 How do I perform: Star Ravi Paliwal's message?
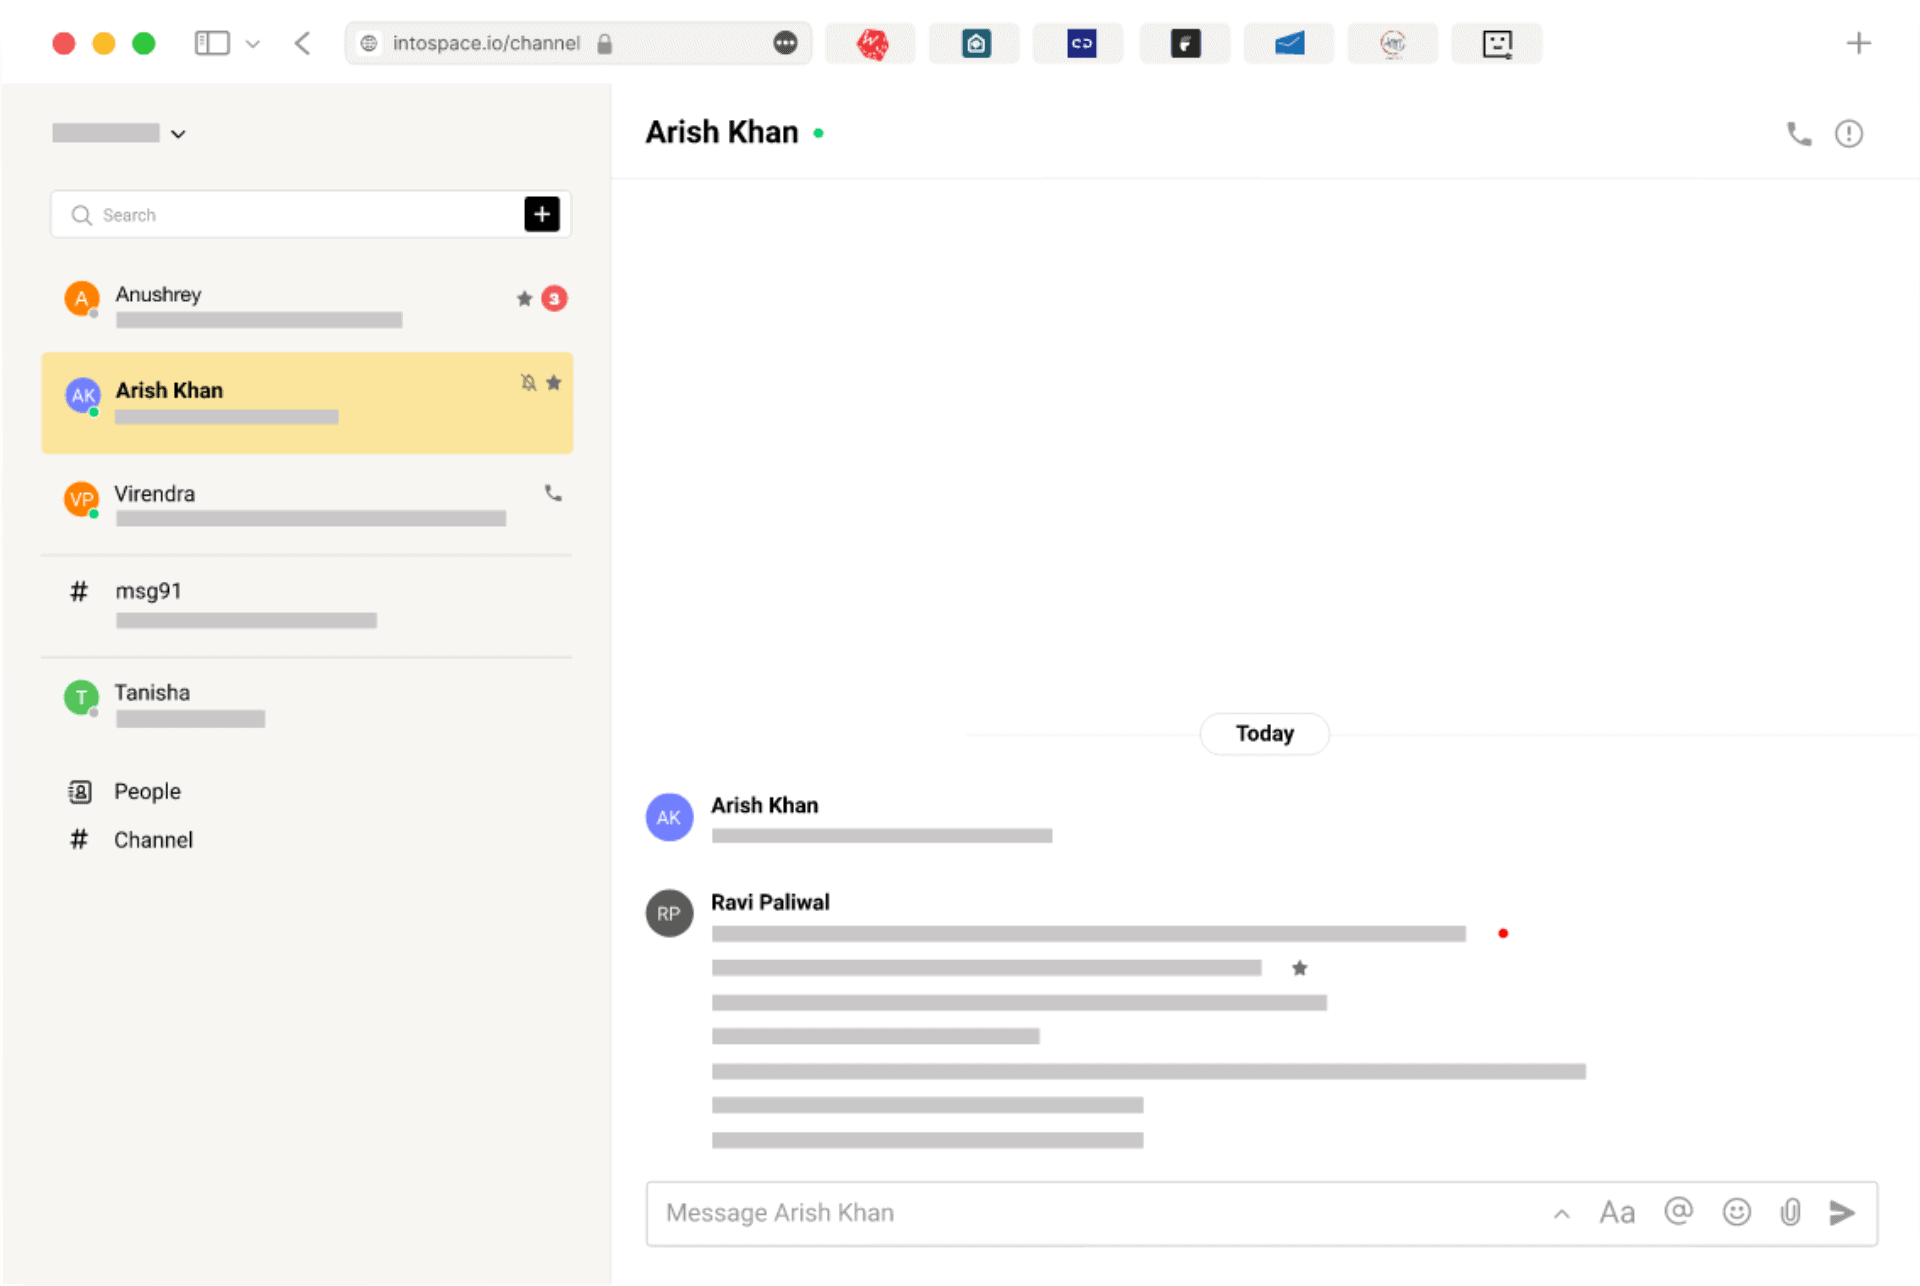pyautogui.click(x=1300, y=967)
